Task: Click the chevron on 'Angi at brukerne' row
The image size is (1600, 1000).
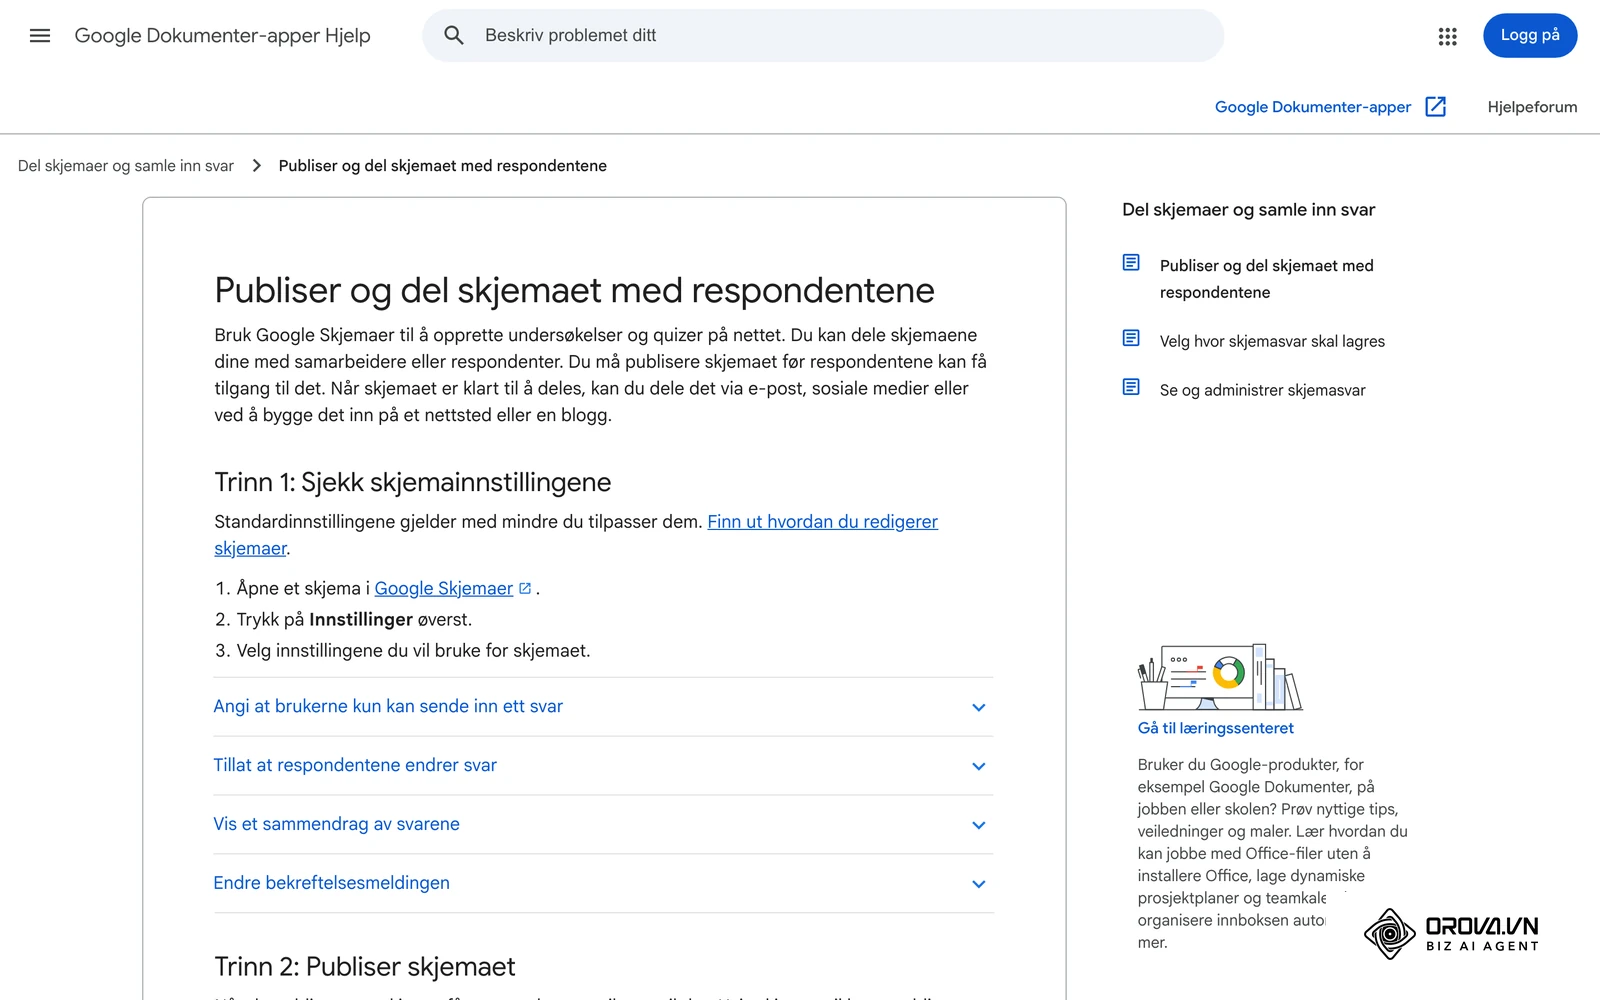Action: (x=979, y=708)
